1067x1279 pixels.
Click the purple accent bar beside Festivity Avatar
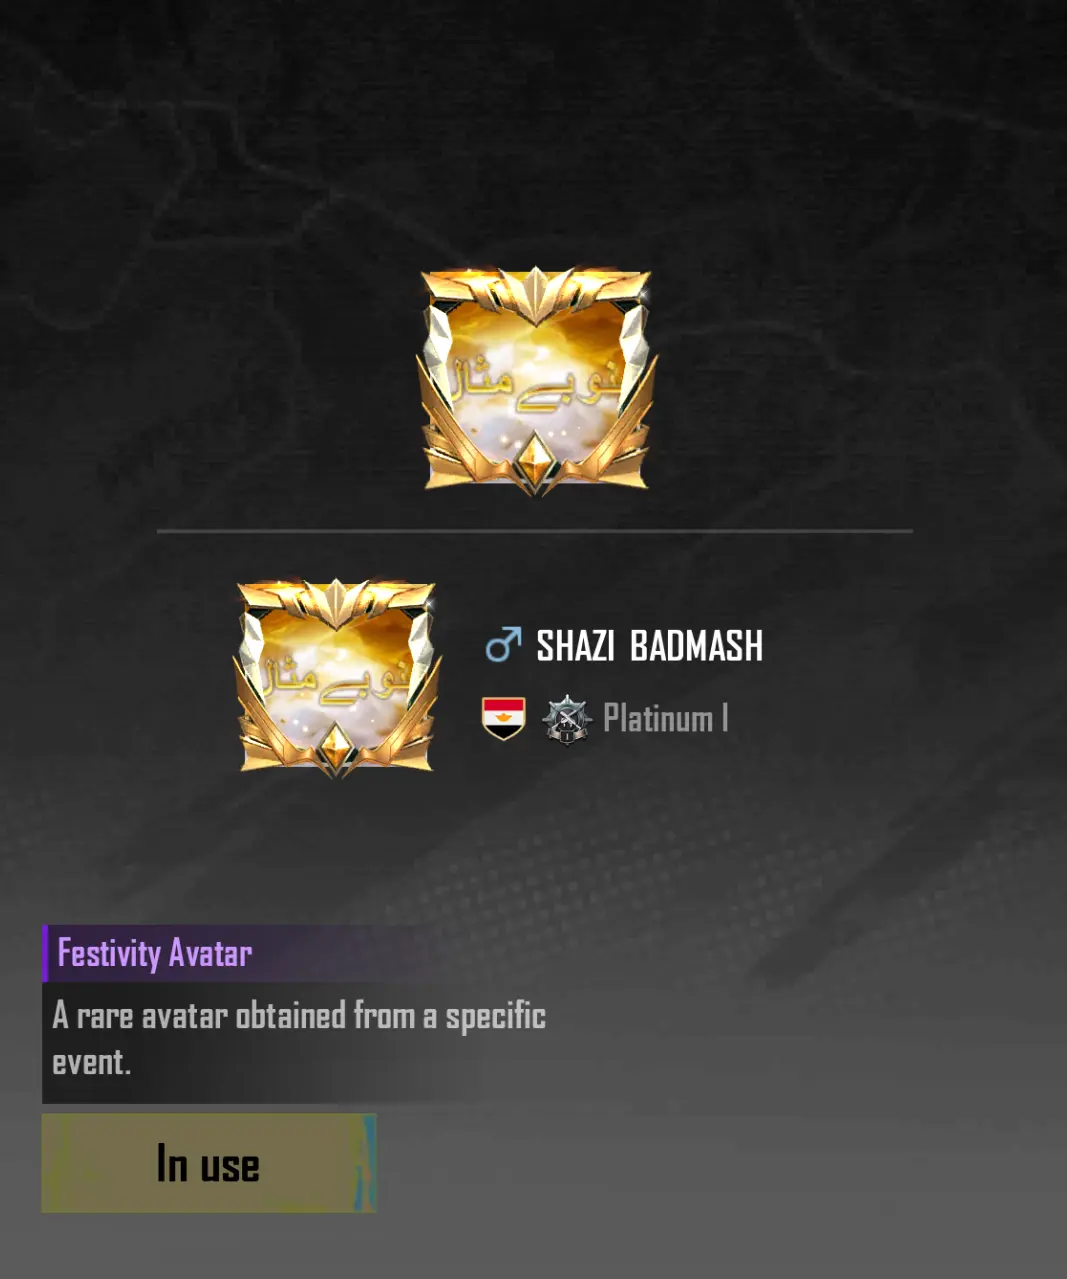point(45,953)
